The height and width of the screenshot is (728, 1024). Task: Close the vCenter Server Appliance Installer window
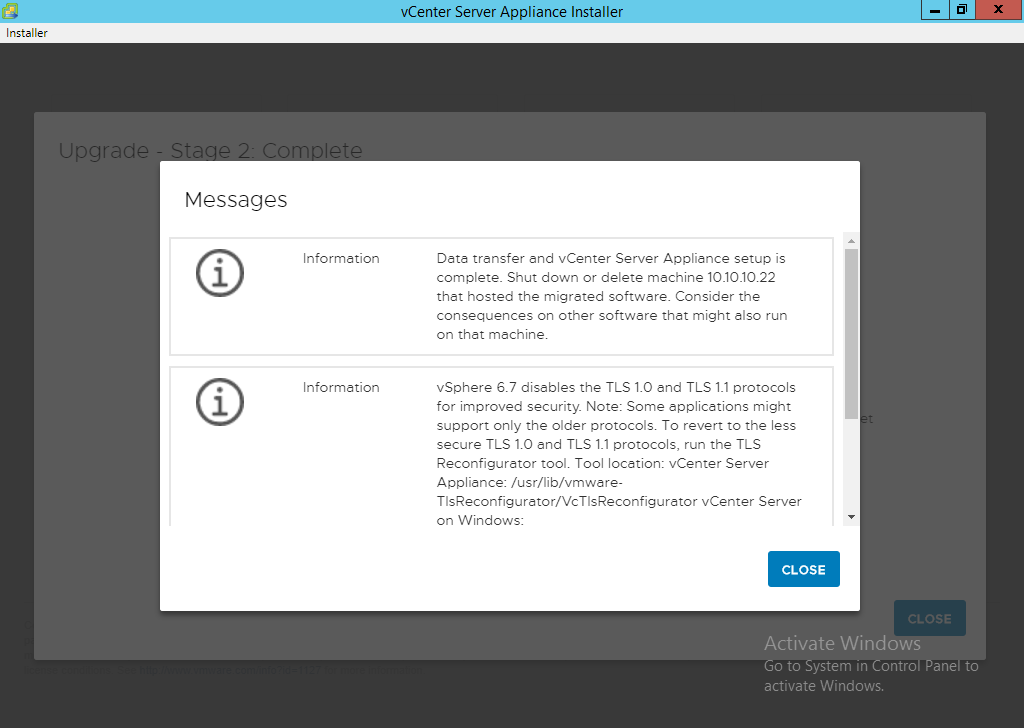(999, 10)
